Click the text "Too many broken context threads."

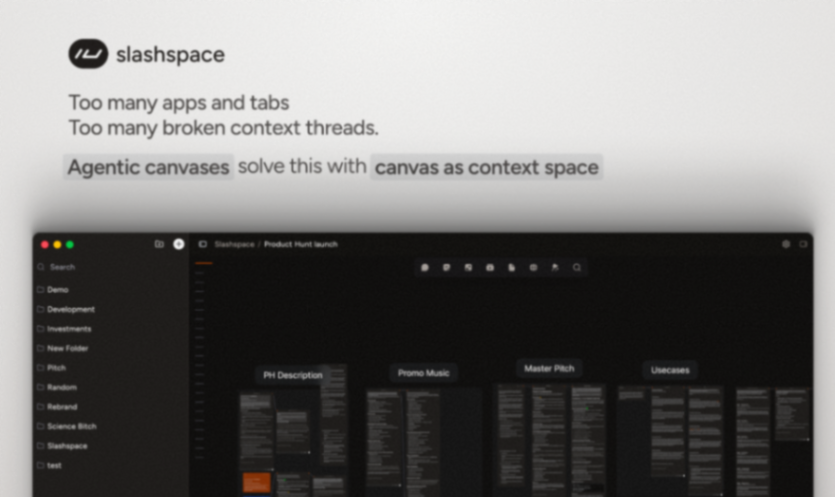click(224, 128)
